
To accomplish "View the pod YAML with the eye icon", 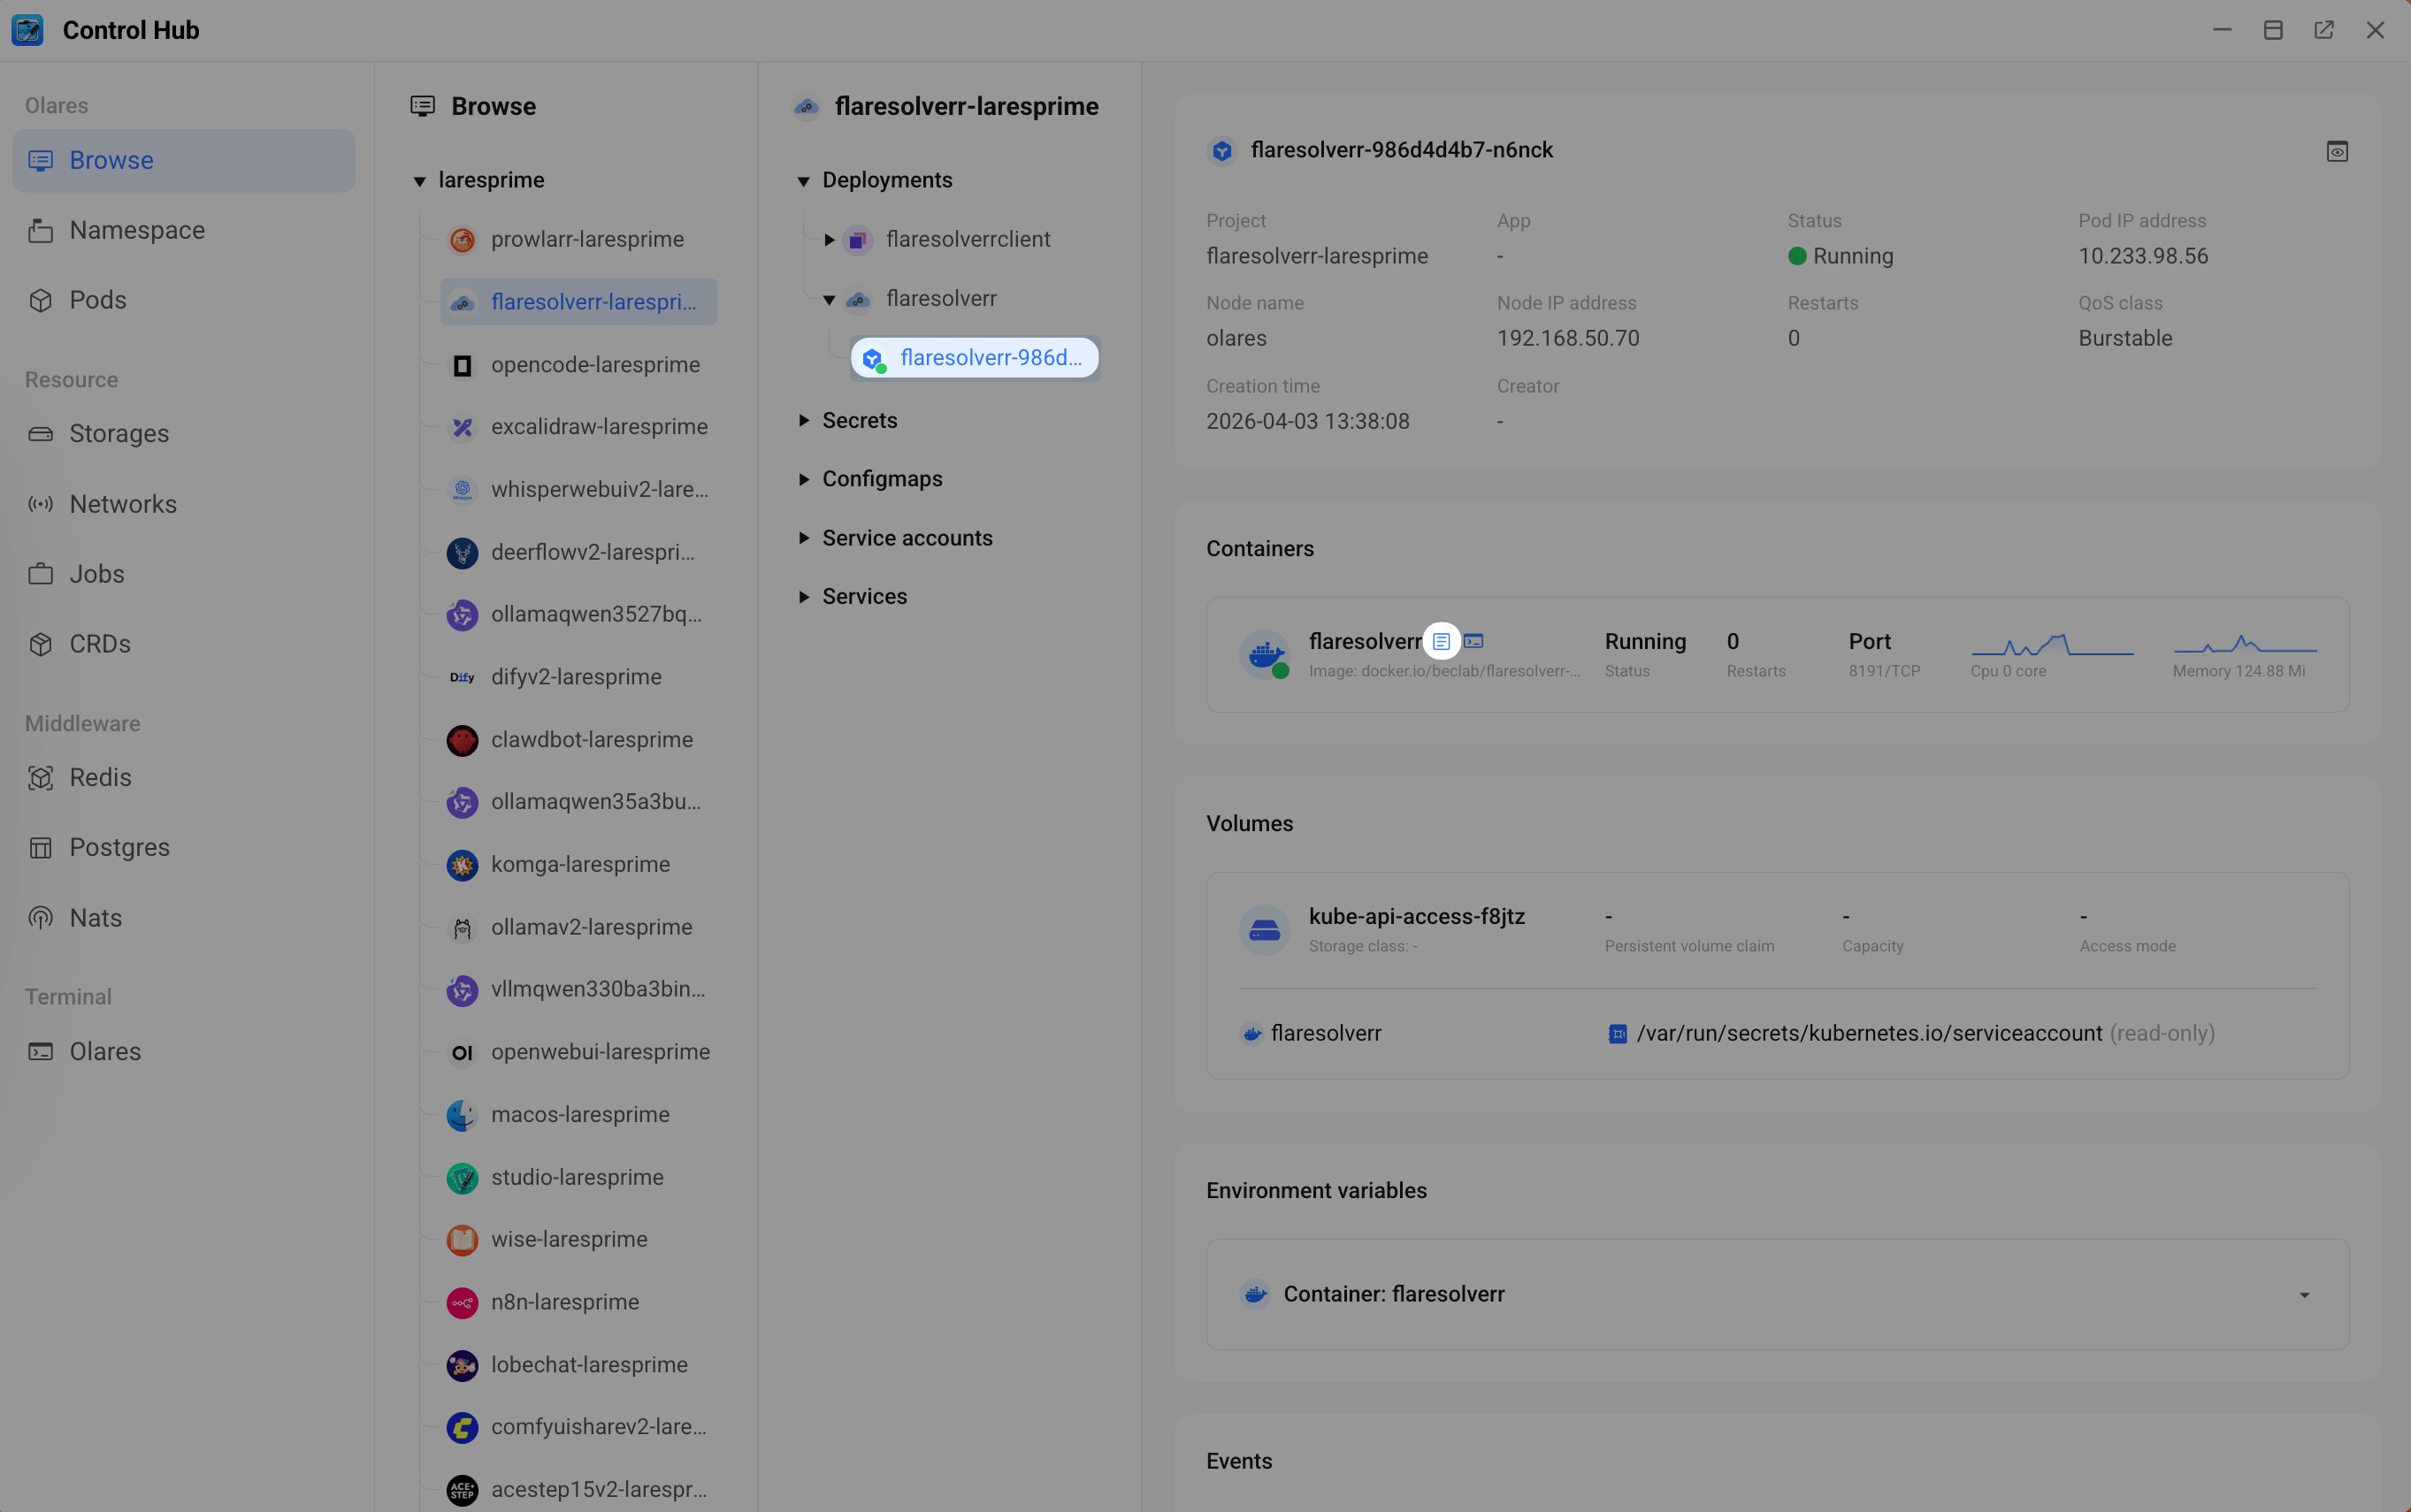I will click(x=2337, y=150).
